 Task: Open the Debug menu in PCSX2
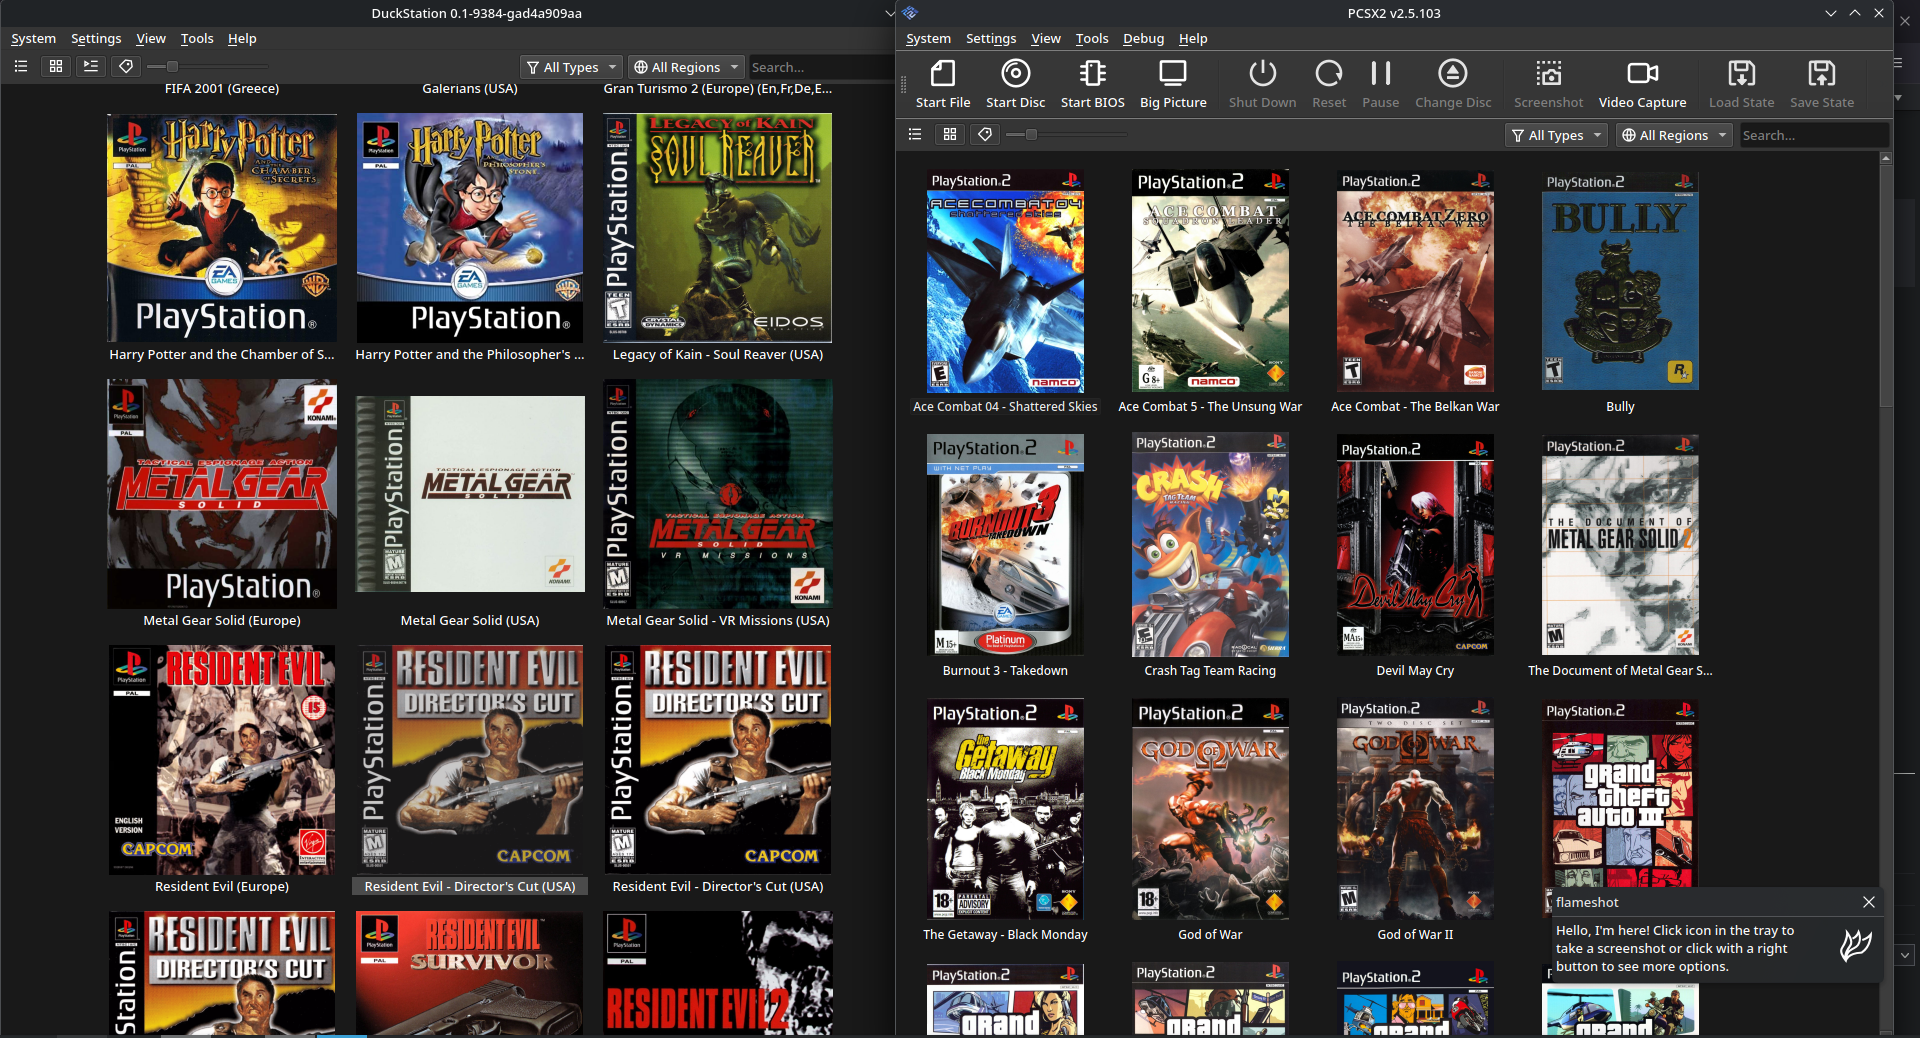tap(1143, 38)
